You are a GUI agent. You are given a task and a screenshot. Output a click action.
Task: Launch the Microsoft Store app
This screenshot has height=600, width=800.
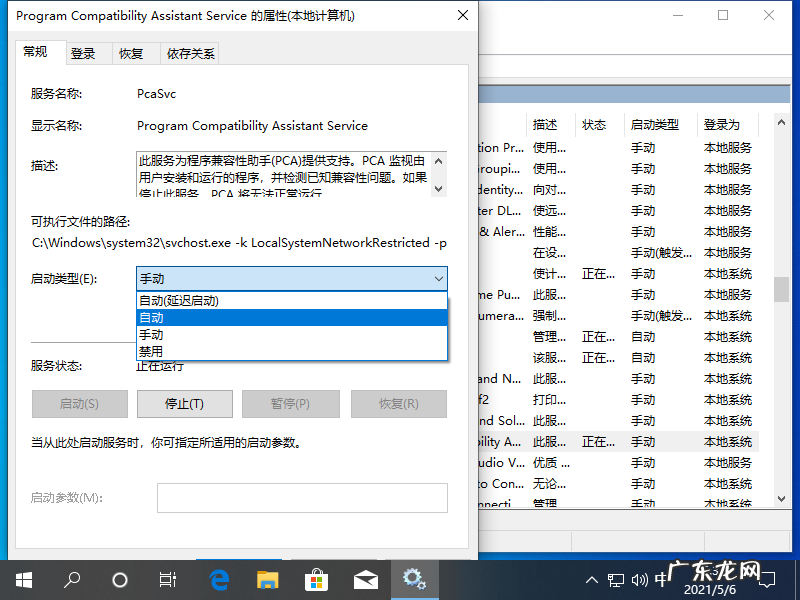click(316, 579)
